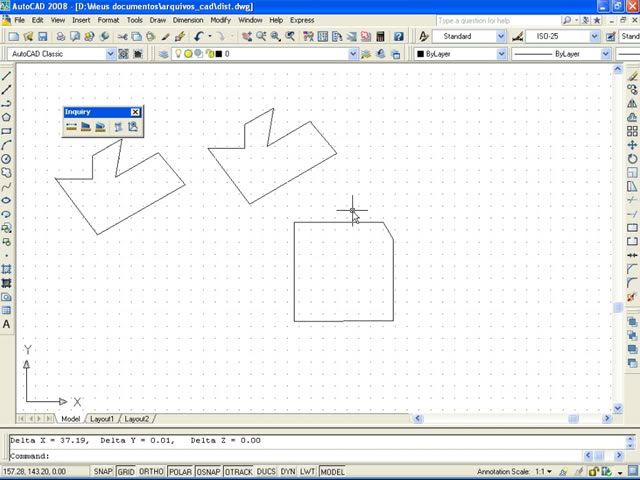Click the Zoom Realtime icon
The width and height of the screenshot is (640, 480).
[x=261, y=37]
